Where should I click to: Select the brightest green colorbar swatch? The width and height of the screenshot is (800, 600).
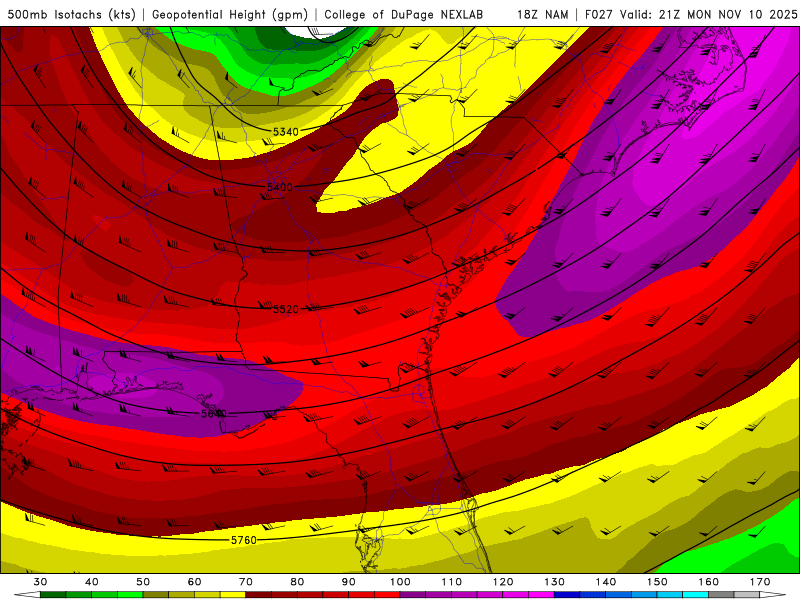click(130, 594)
